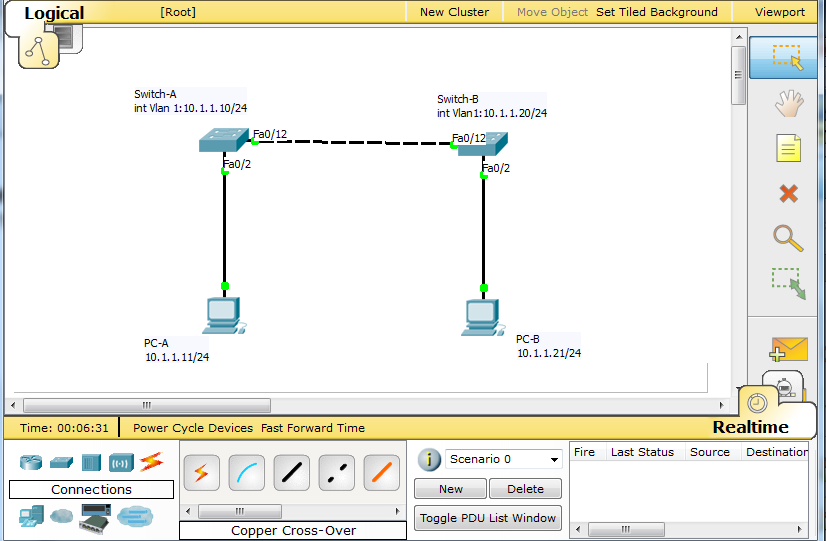Open the Hubs device category
Image resolution: width=826 pixels, height=541 pixels.
pyautogui.click(x=91, y=463)
